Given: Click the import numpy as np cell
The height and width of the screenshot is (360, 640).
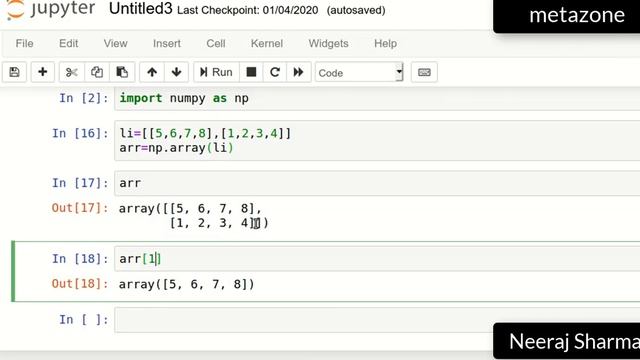Looking at the screenshot, I should tap(377, 98).
